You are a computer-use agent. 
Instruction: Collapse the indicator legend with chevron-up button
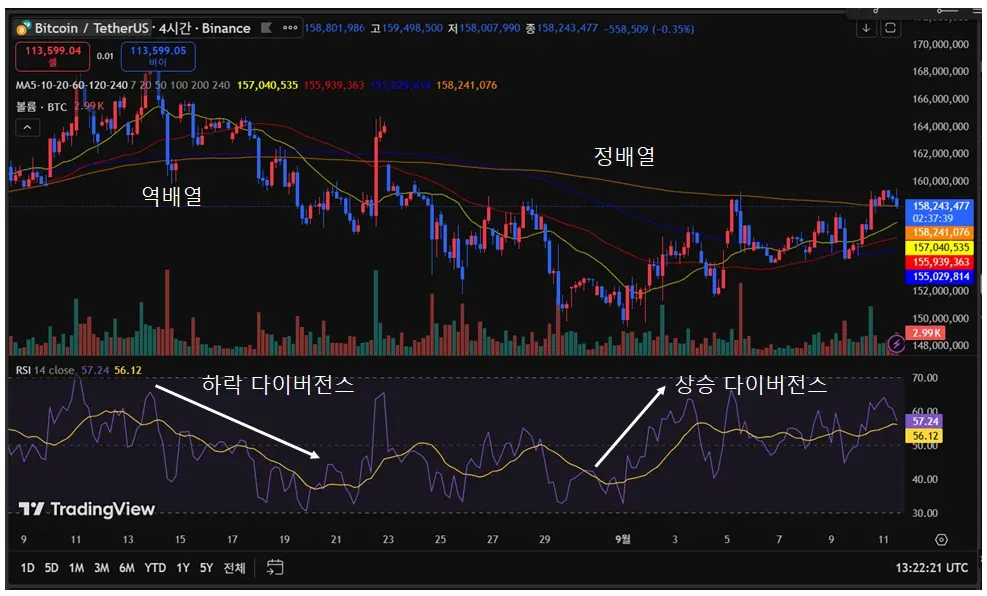(27, 128)
